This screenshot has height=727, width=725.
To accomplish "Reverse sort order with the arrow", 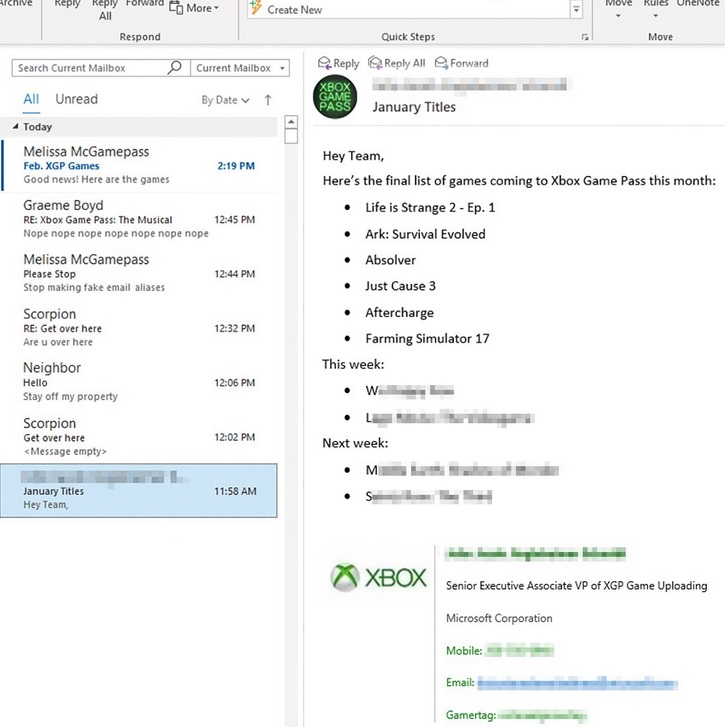I will [267, 100].
